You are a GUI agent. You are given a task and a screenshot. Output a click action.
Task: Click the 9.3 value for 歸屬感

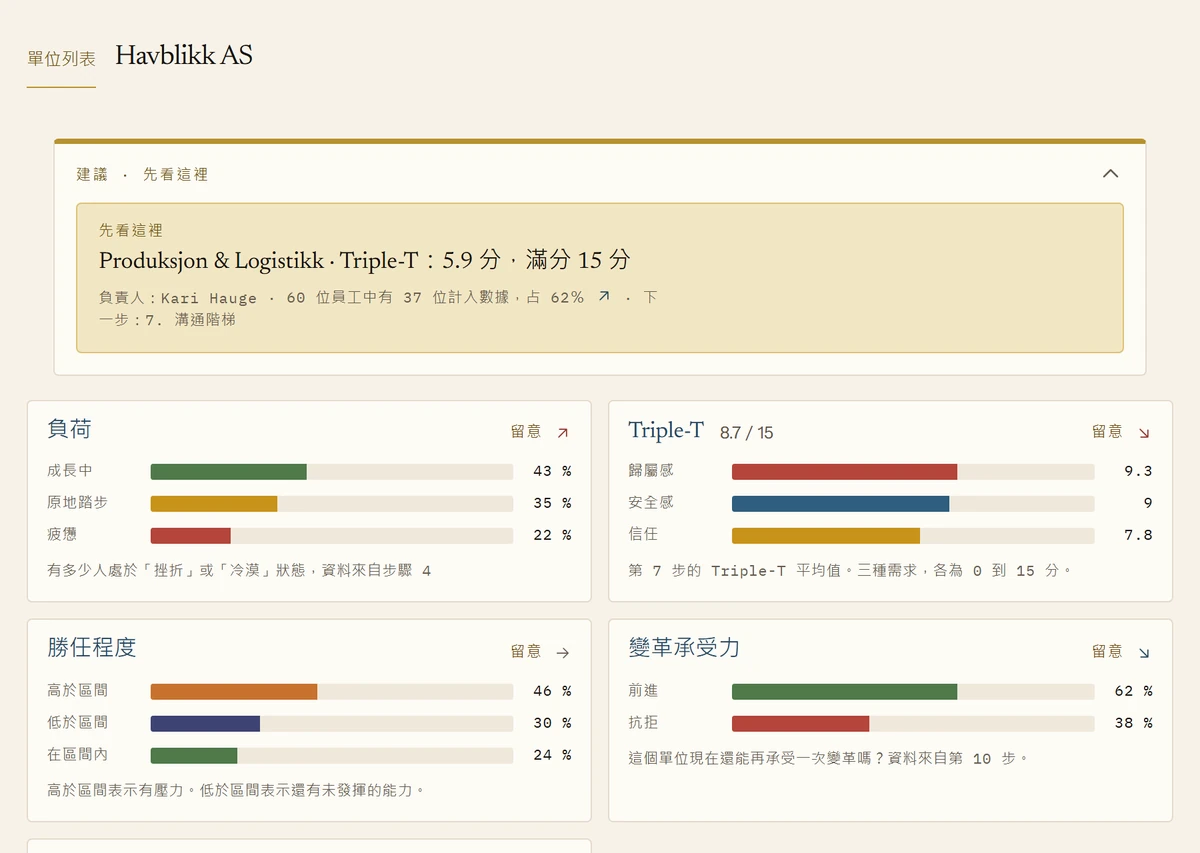1138,471
